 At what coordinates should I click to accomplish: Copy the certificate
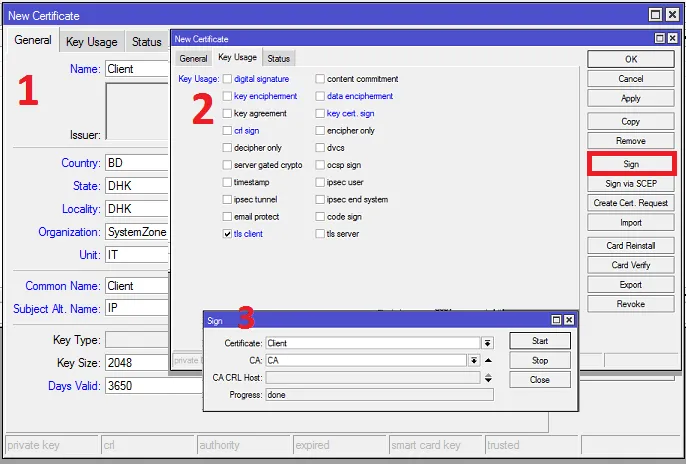click(x=630, y=121)
